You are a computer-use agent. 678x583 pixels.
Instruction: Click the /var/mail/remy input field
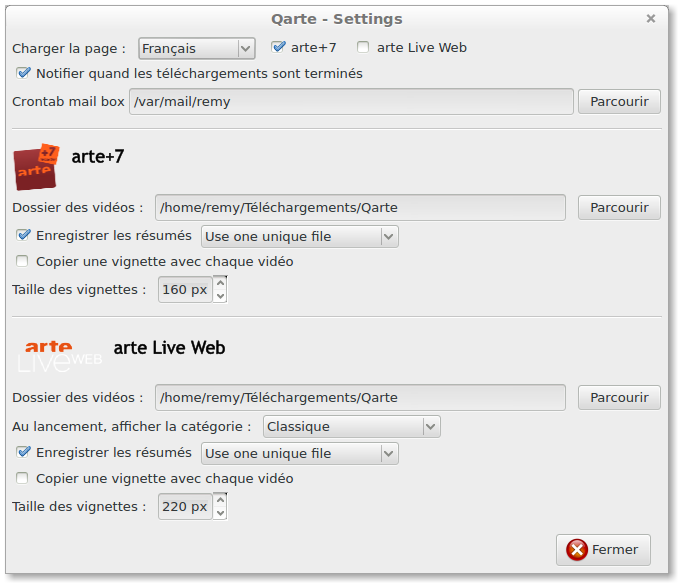point(351,102)
